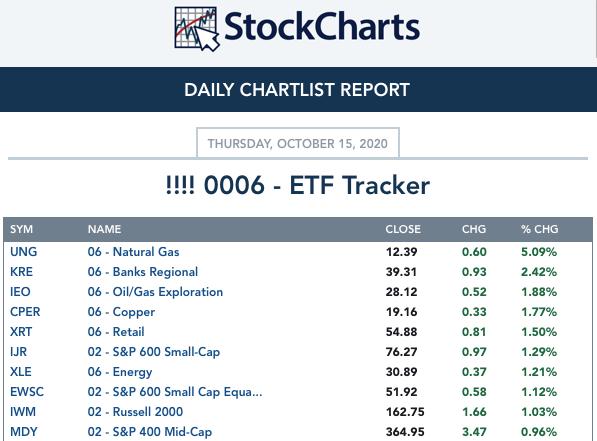The height and width of the screenshot is (441, 597).
Task: Click the CLOSE column header
Action: click(403, 229)
